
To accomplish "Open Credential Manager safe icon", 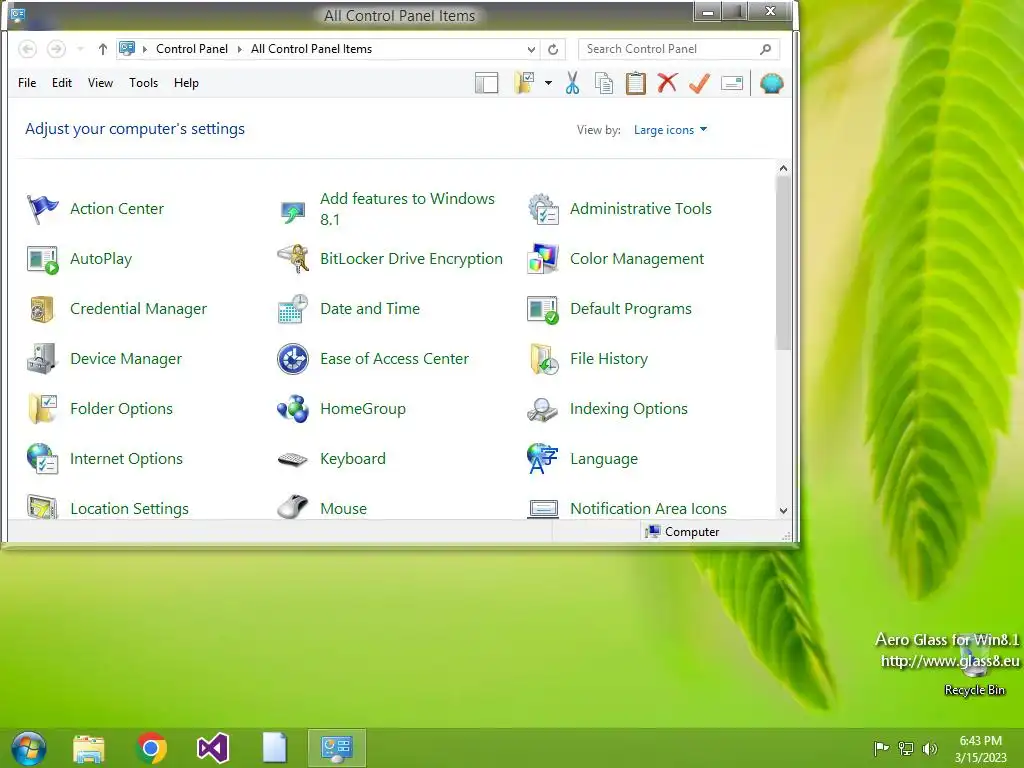I will pyautogui.click(x=42, y=309).
